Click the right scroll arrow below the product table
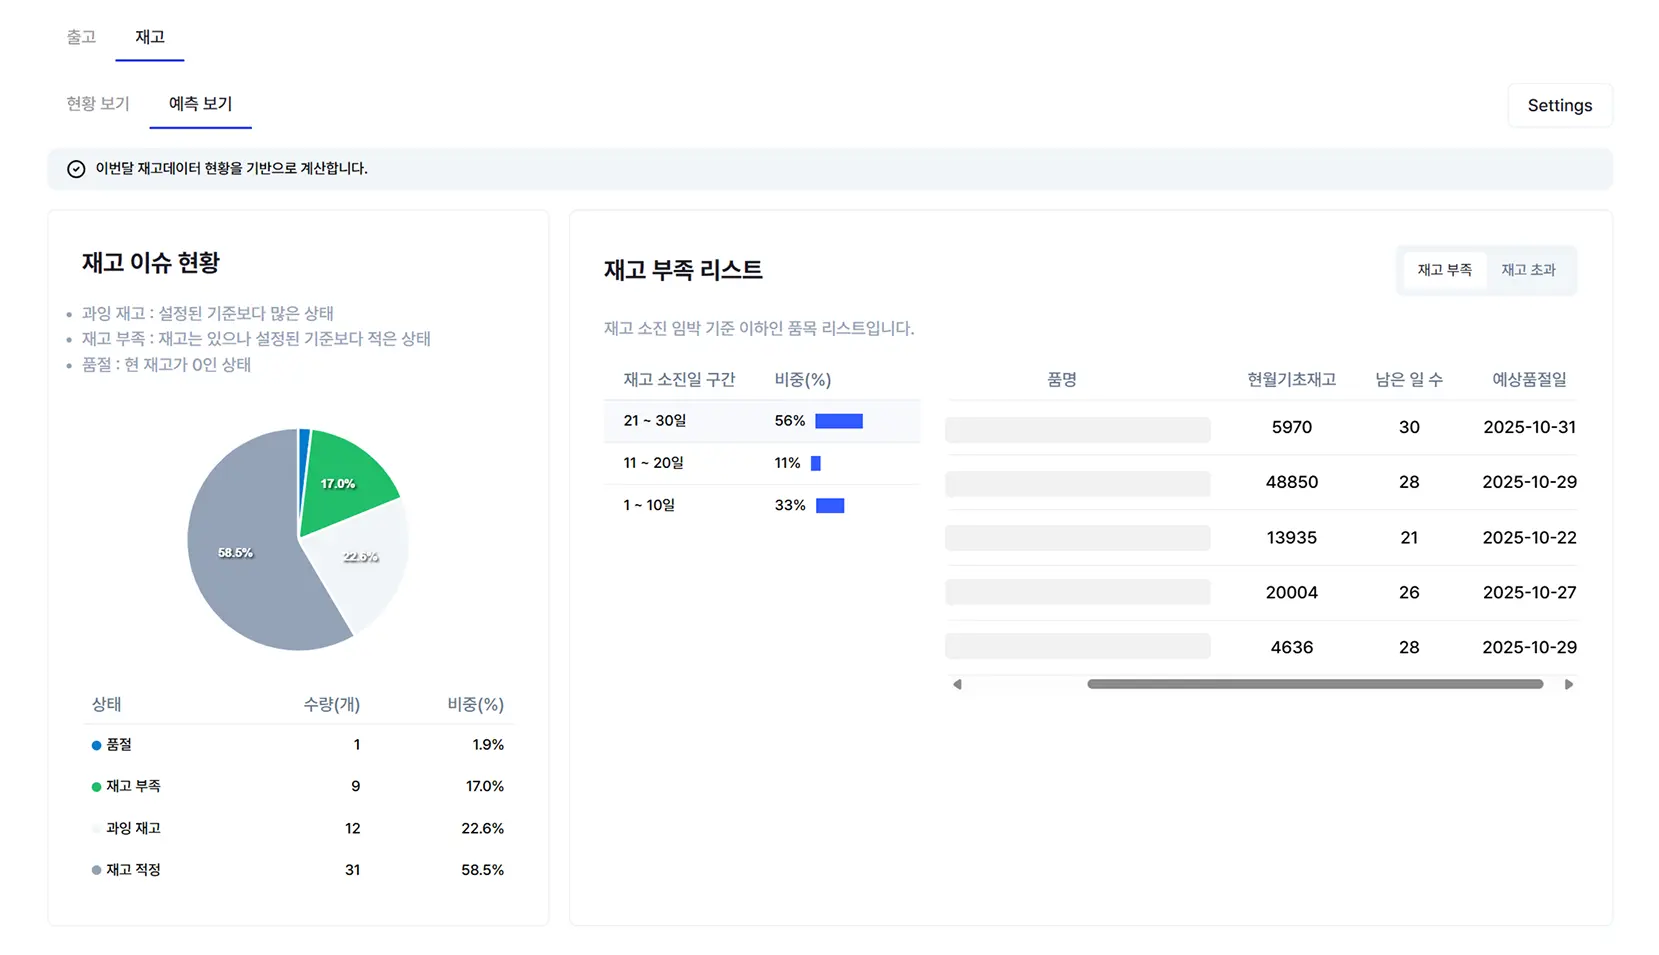Screen dimensions: 1659x955 tap(1569, 684)
